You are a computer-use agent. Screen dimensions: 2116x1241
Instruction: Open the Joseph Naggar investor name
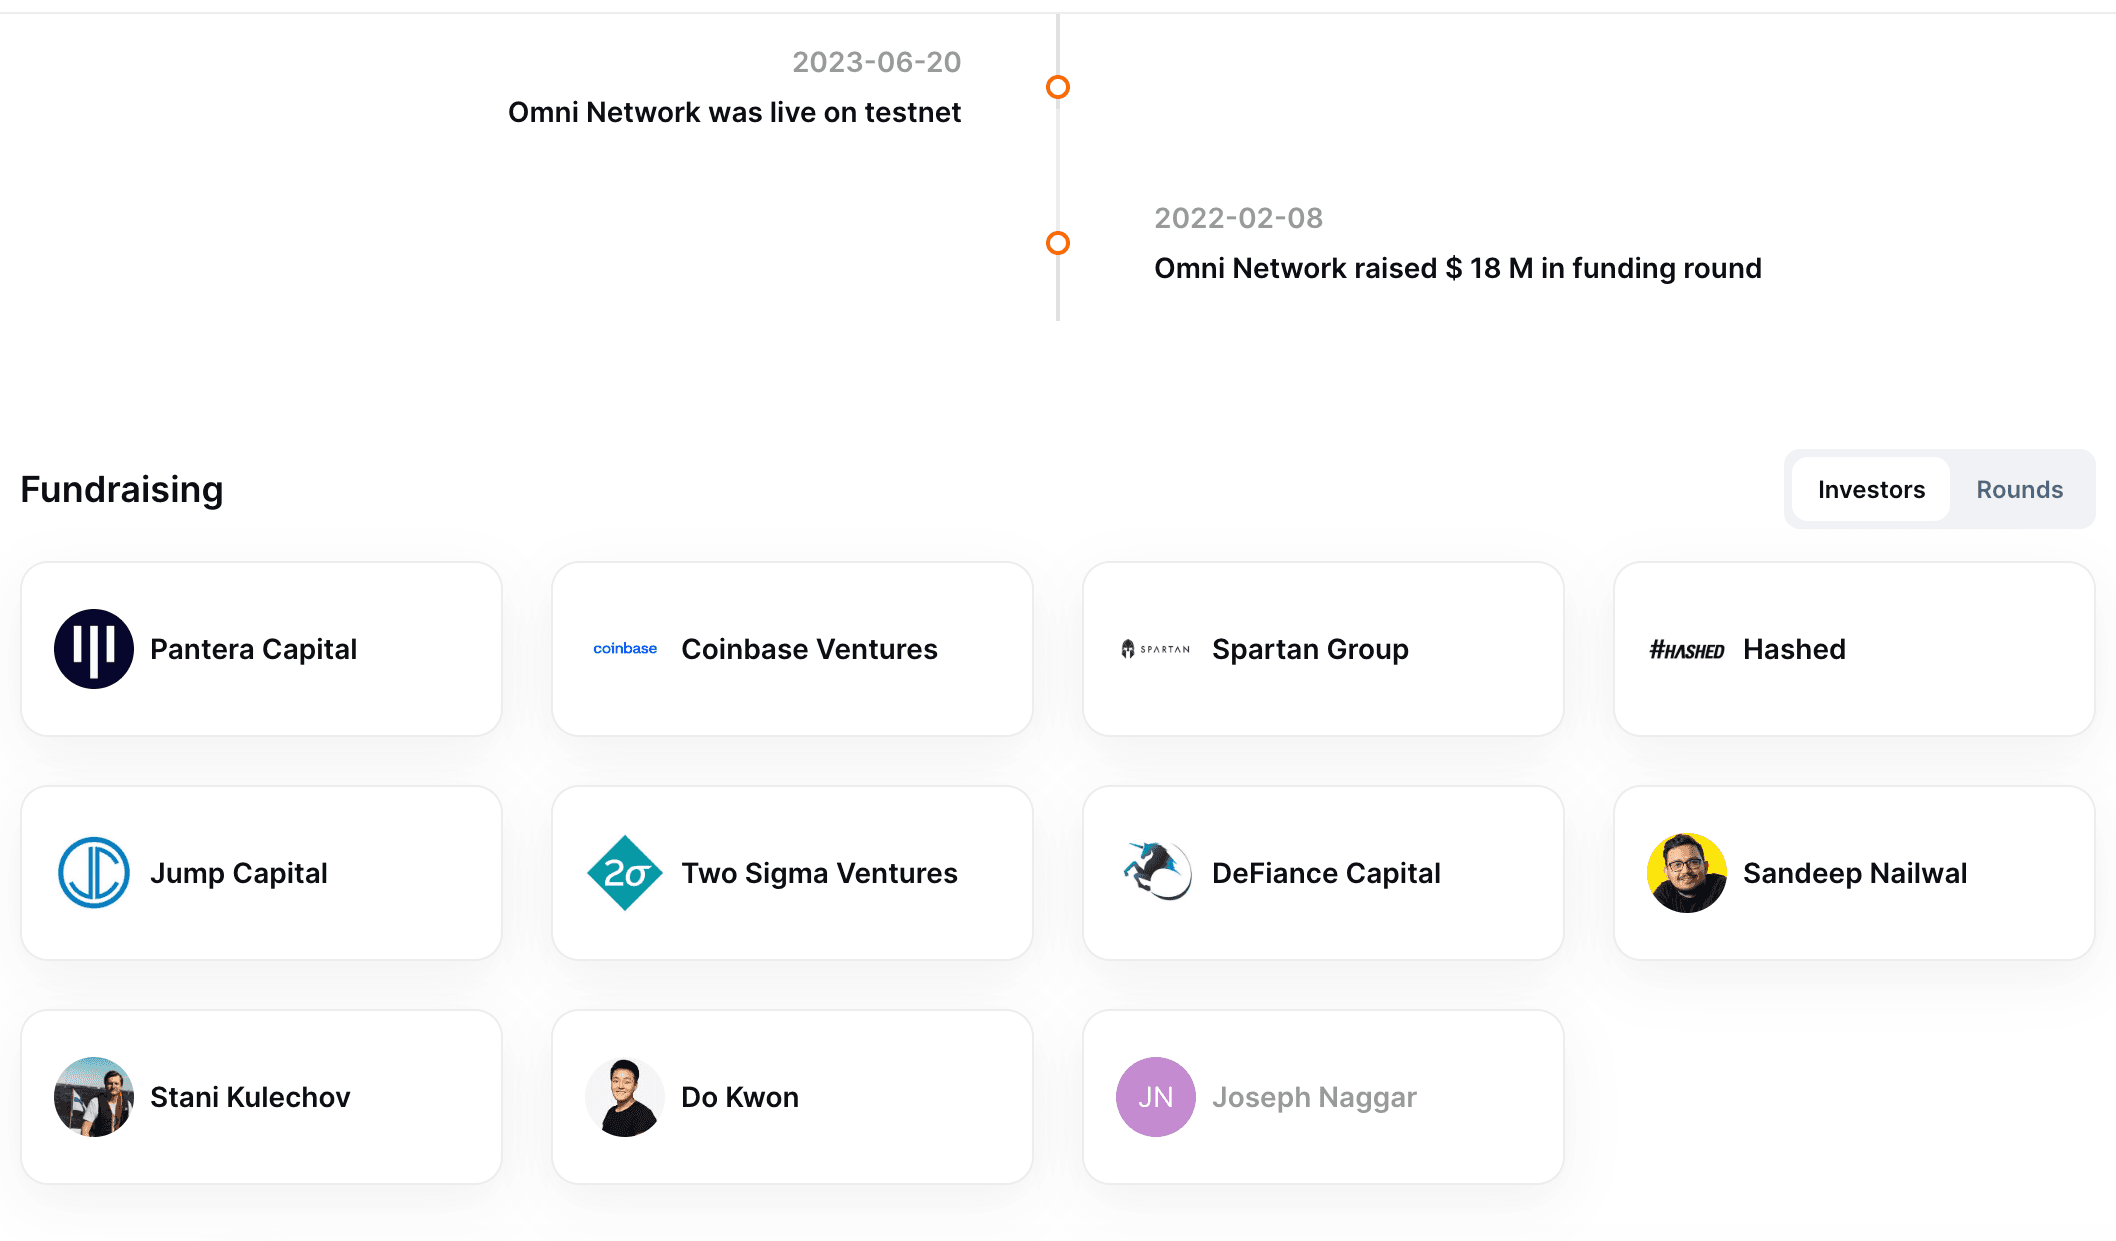coord(1314,1097)
